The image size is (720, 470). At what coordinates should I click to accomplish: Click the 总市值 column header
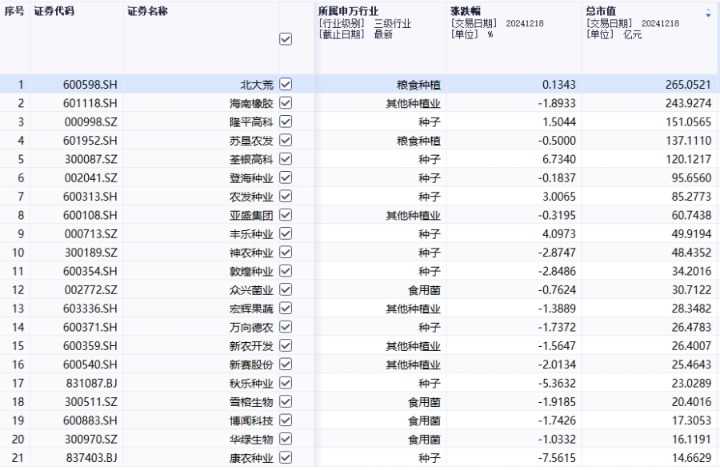point(600,9)
